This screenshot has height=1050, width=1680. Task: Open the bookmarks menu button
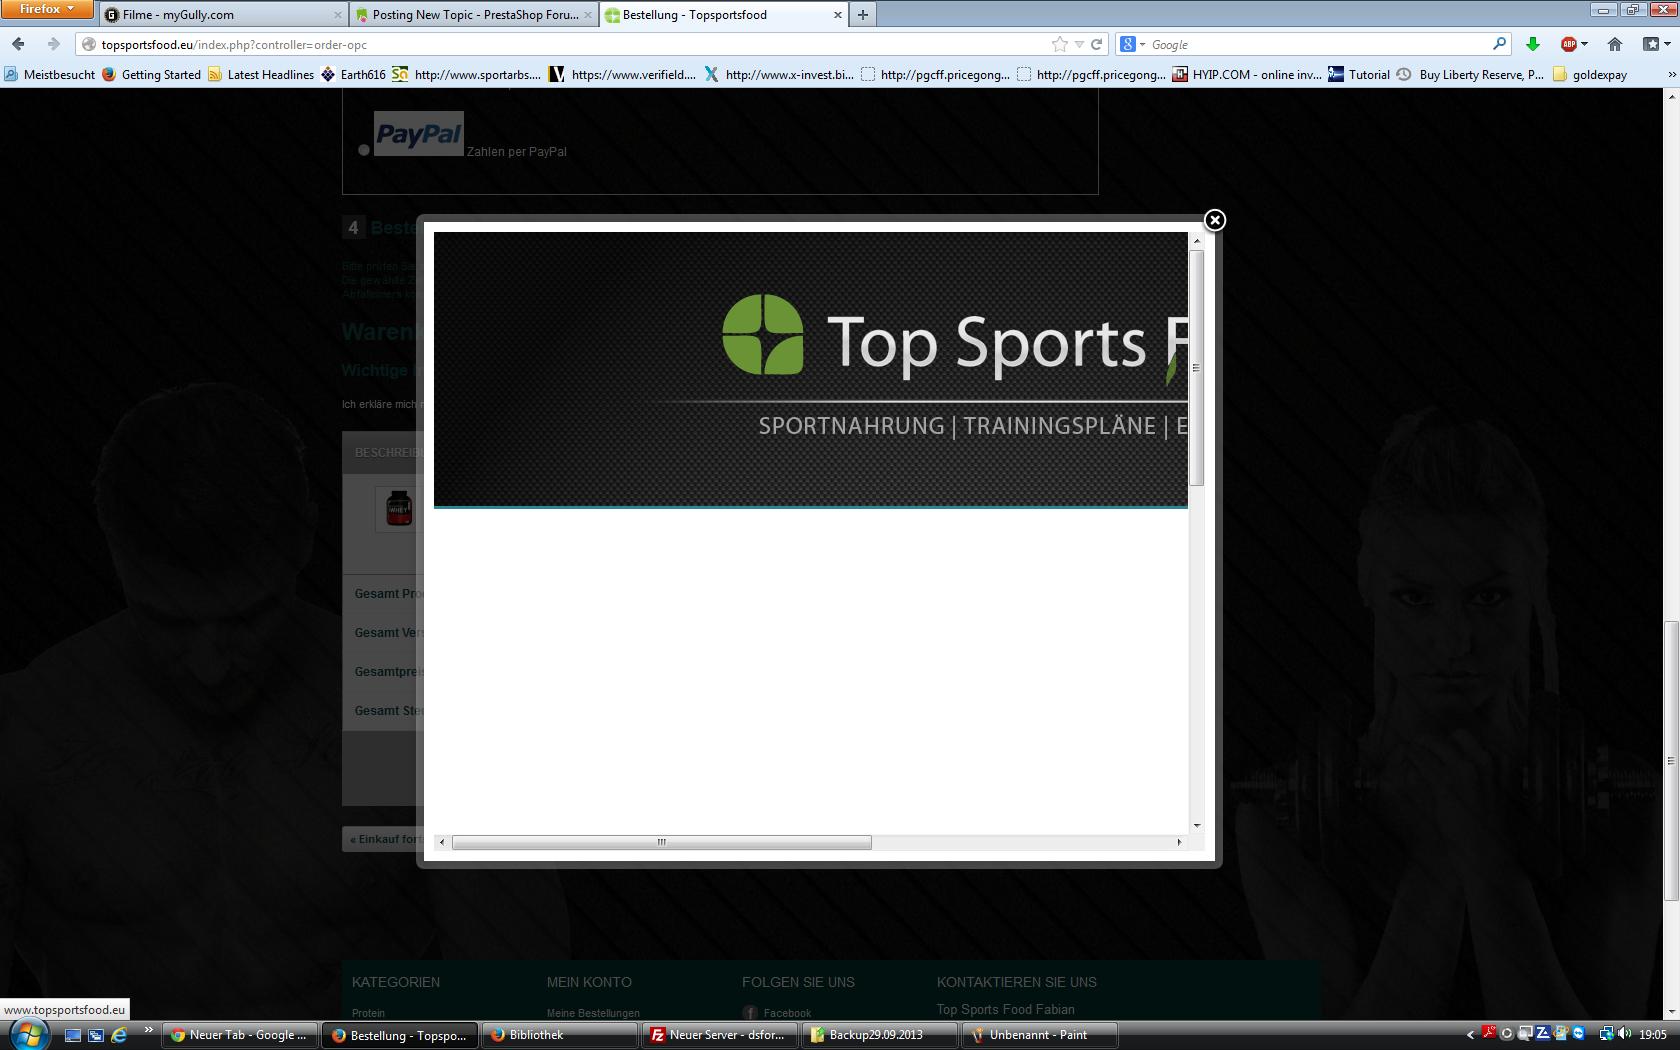1657,44
